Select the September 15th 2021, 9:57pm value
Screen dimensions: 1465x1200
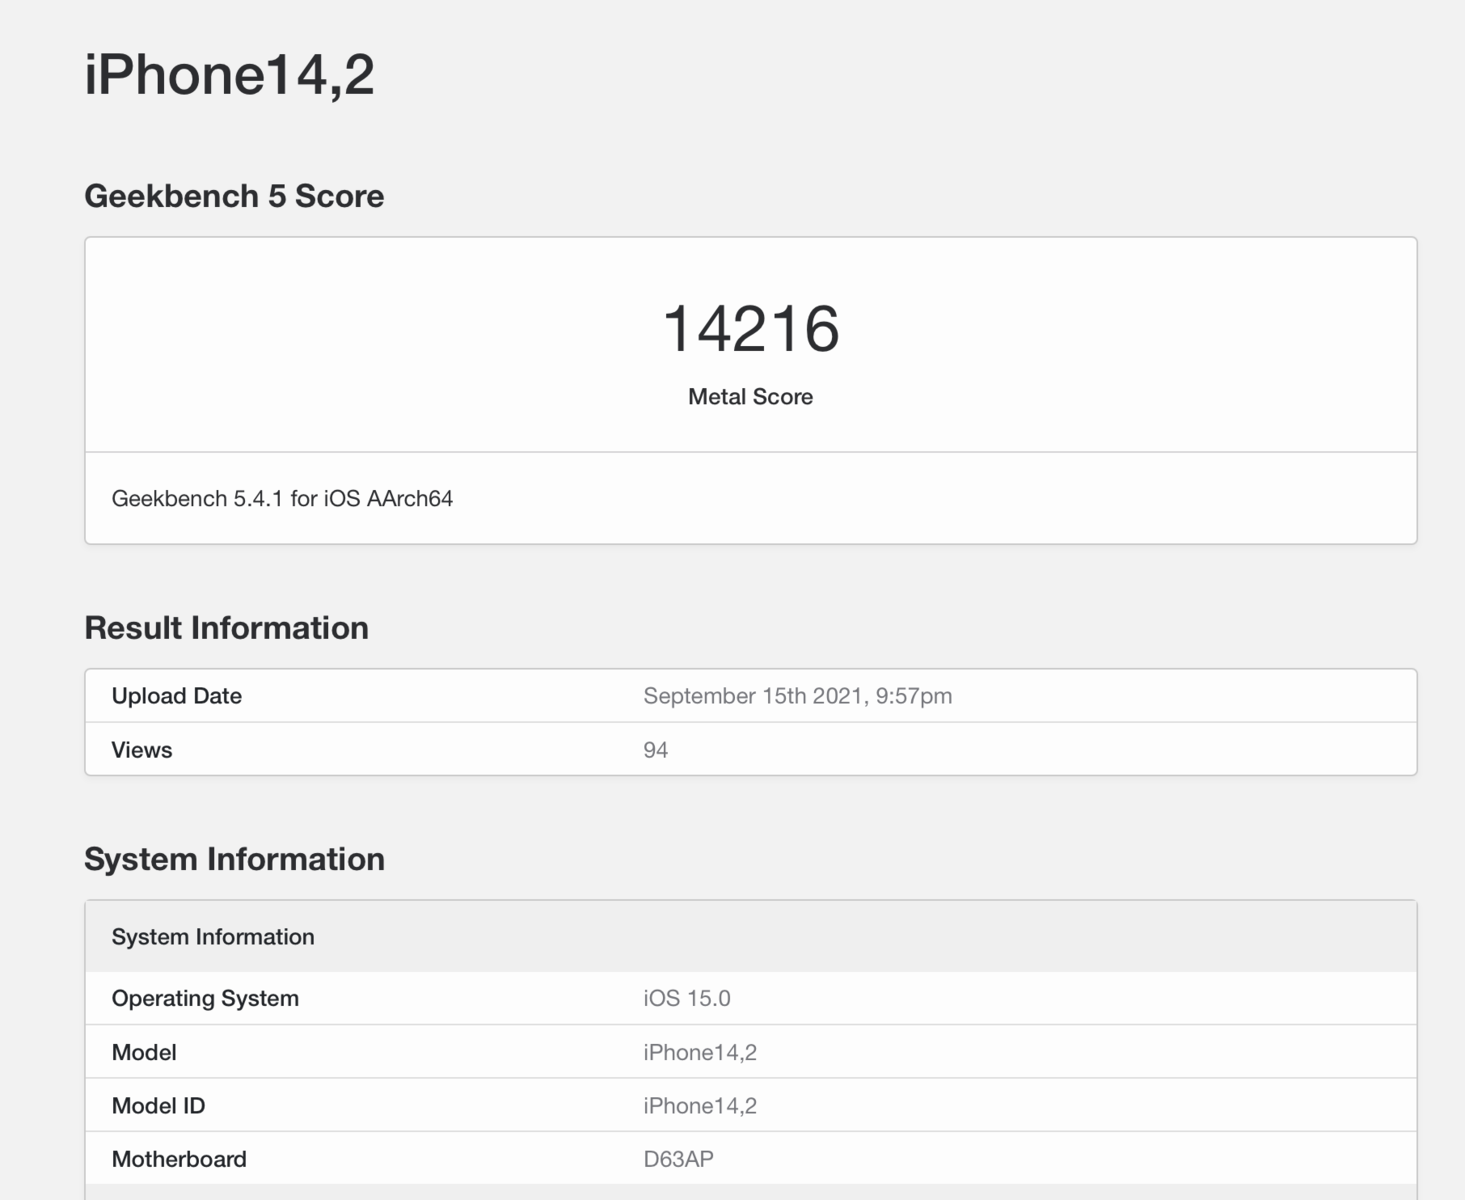(798, 696)
